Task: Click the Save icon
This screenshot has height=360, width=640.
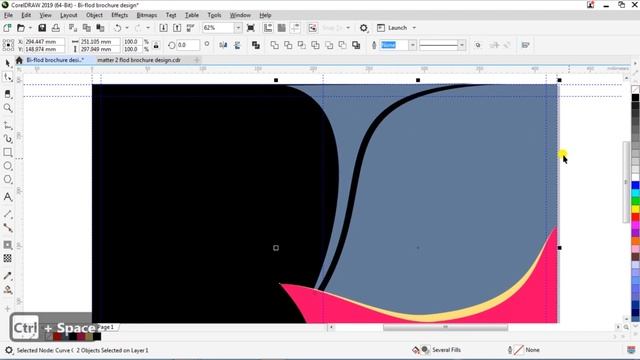Action: 42,28
